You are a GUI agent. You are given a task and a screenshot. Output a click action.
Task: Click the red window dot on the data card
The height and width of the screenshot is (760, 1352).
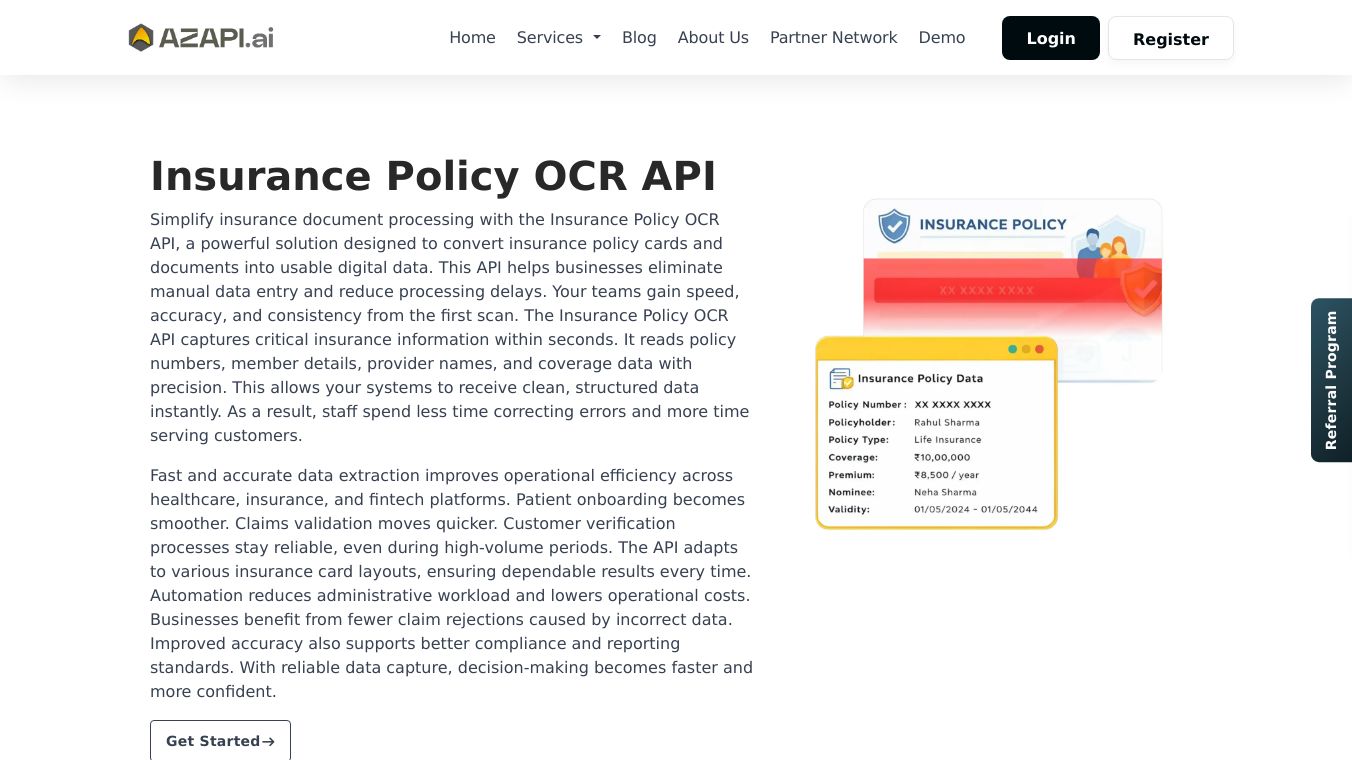[1039, 349]
